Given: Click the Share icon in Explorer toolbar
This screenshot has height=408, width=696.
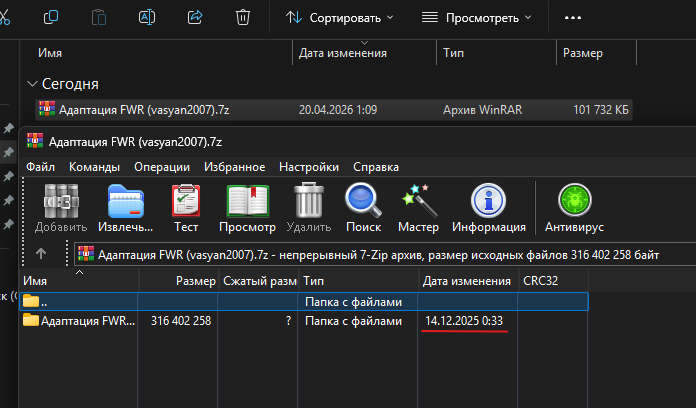Looking at the screenshot, I should (195, 17).
